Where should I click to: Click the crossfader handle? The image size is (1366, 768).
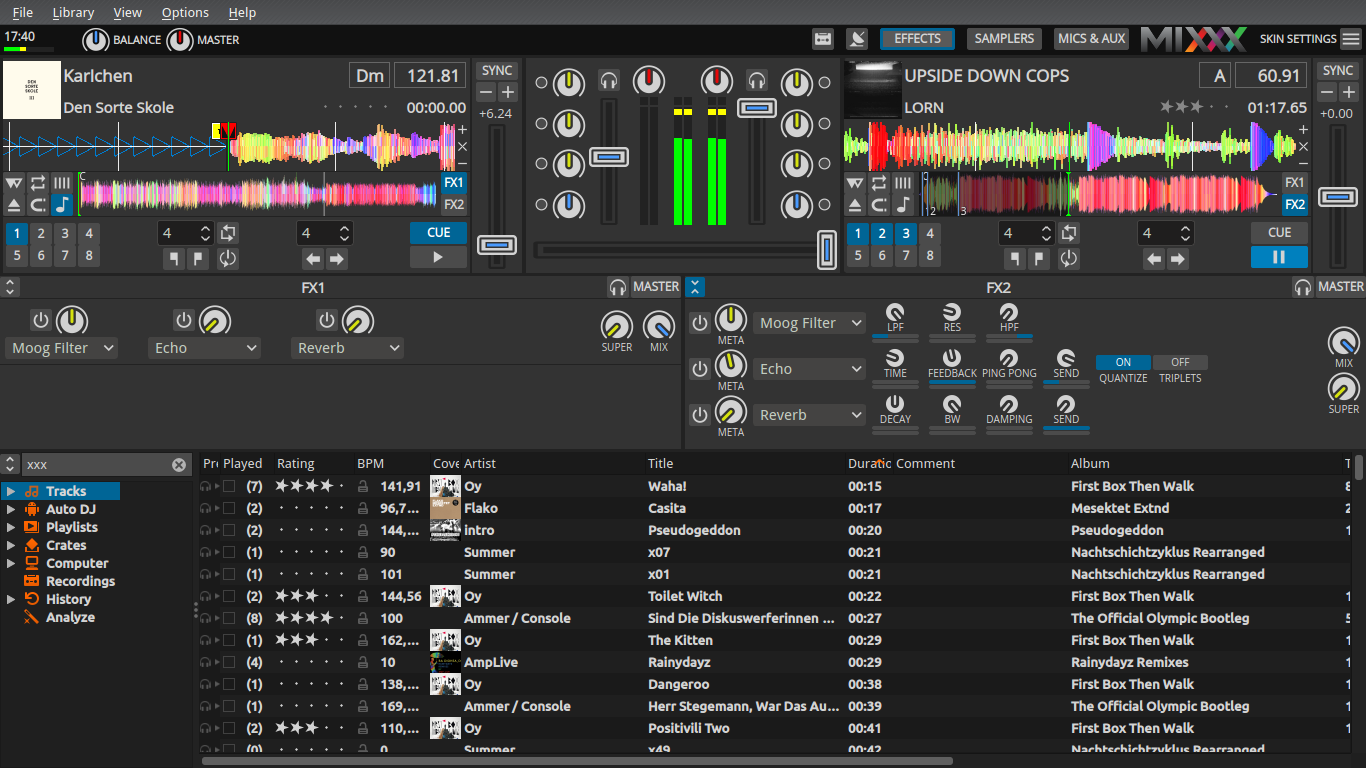click(826, 249)
